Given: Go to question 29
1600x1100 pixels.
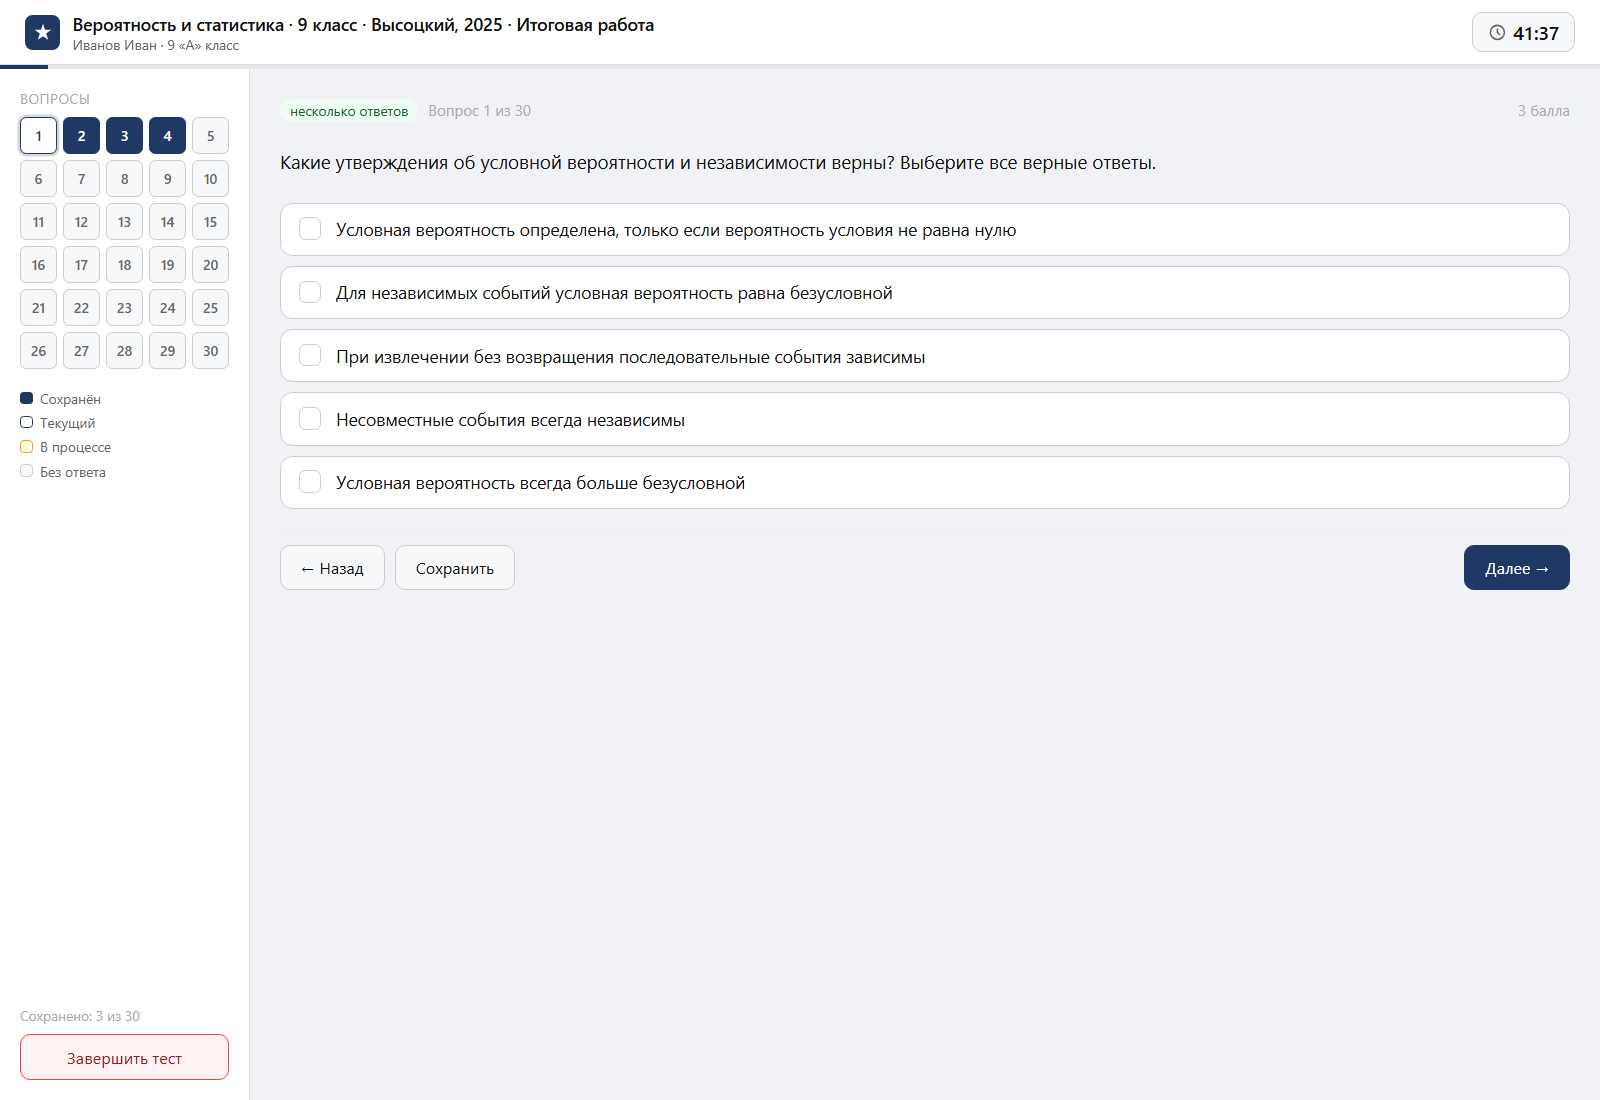Looking at the screenshot, I should pos(167,351).
